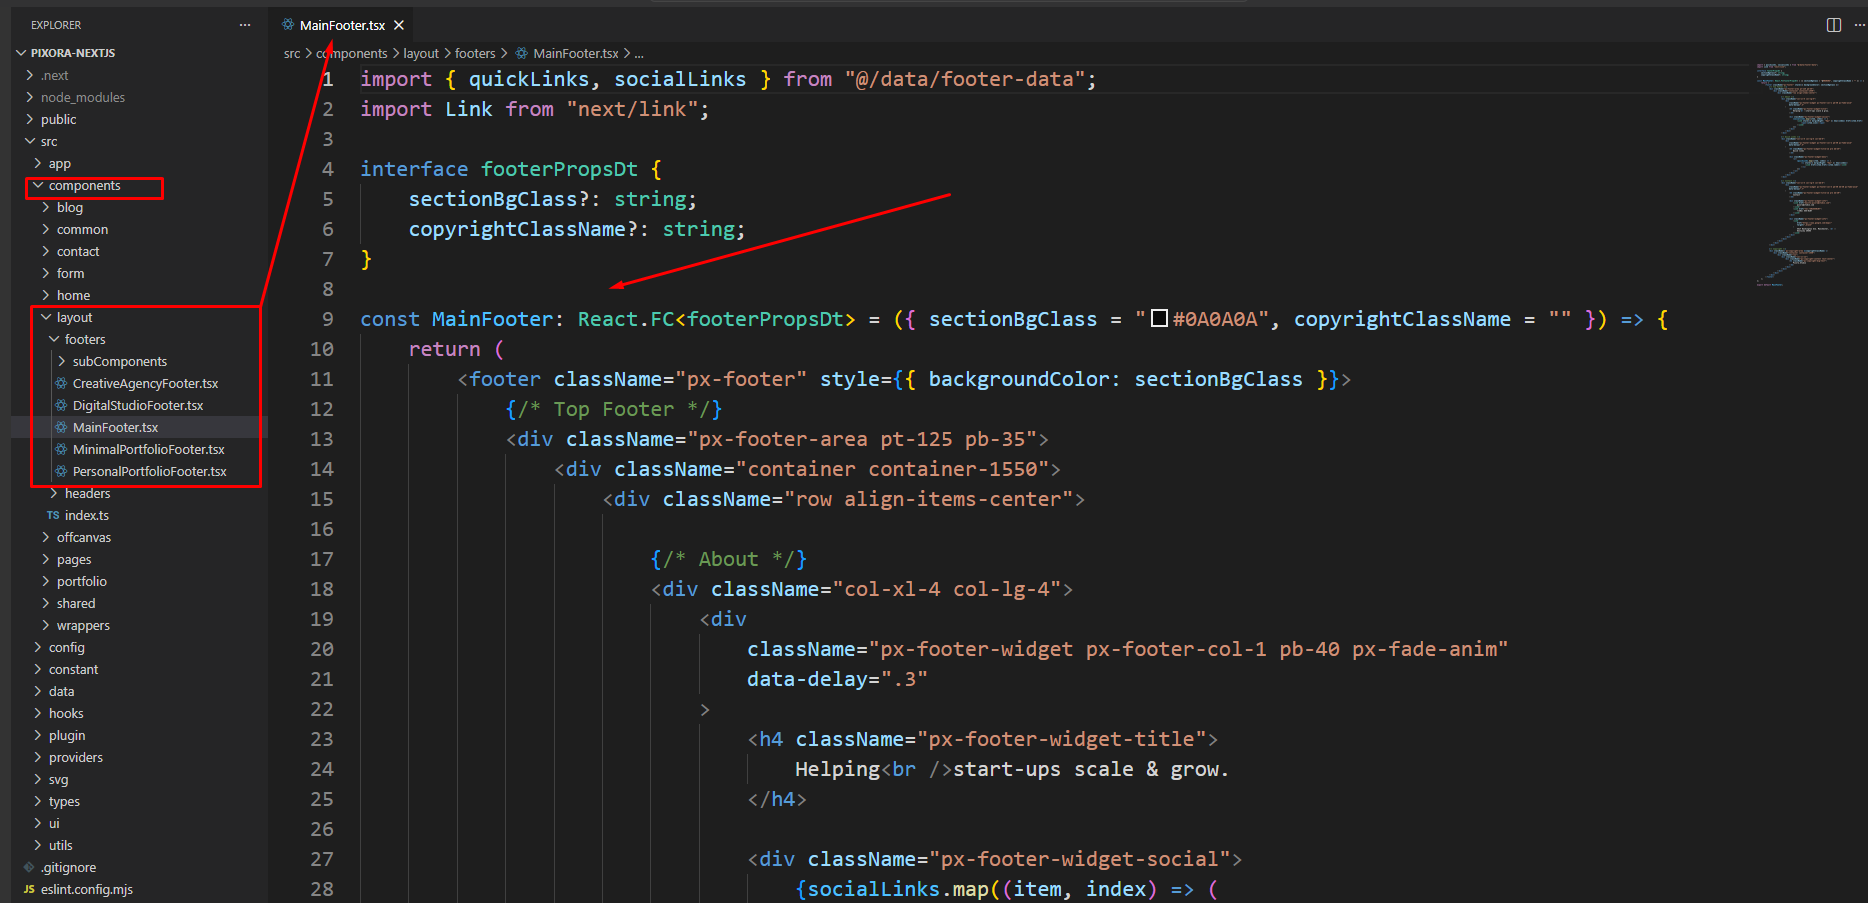Viewport: 1868px width, 903px height.
Task: Collapse the layout folder
Action: click(x=46, y=318)
